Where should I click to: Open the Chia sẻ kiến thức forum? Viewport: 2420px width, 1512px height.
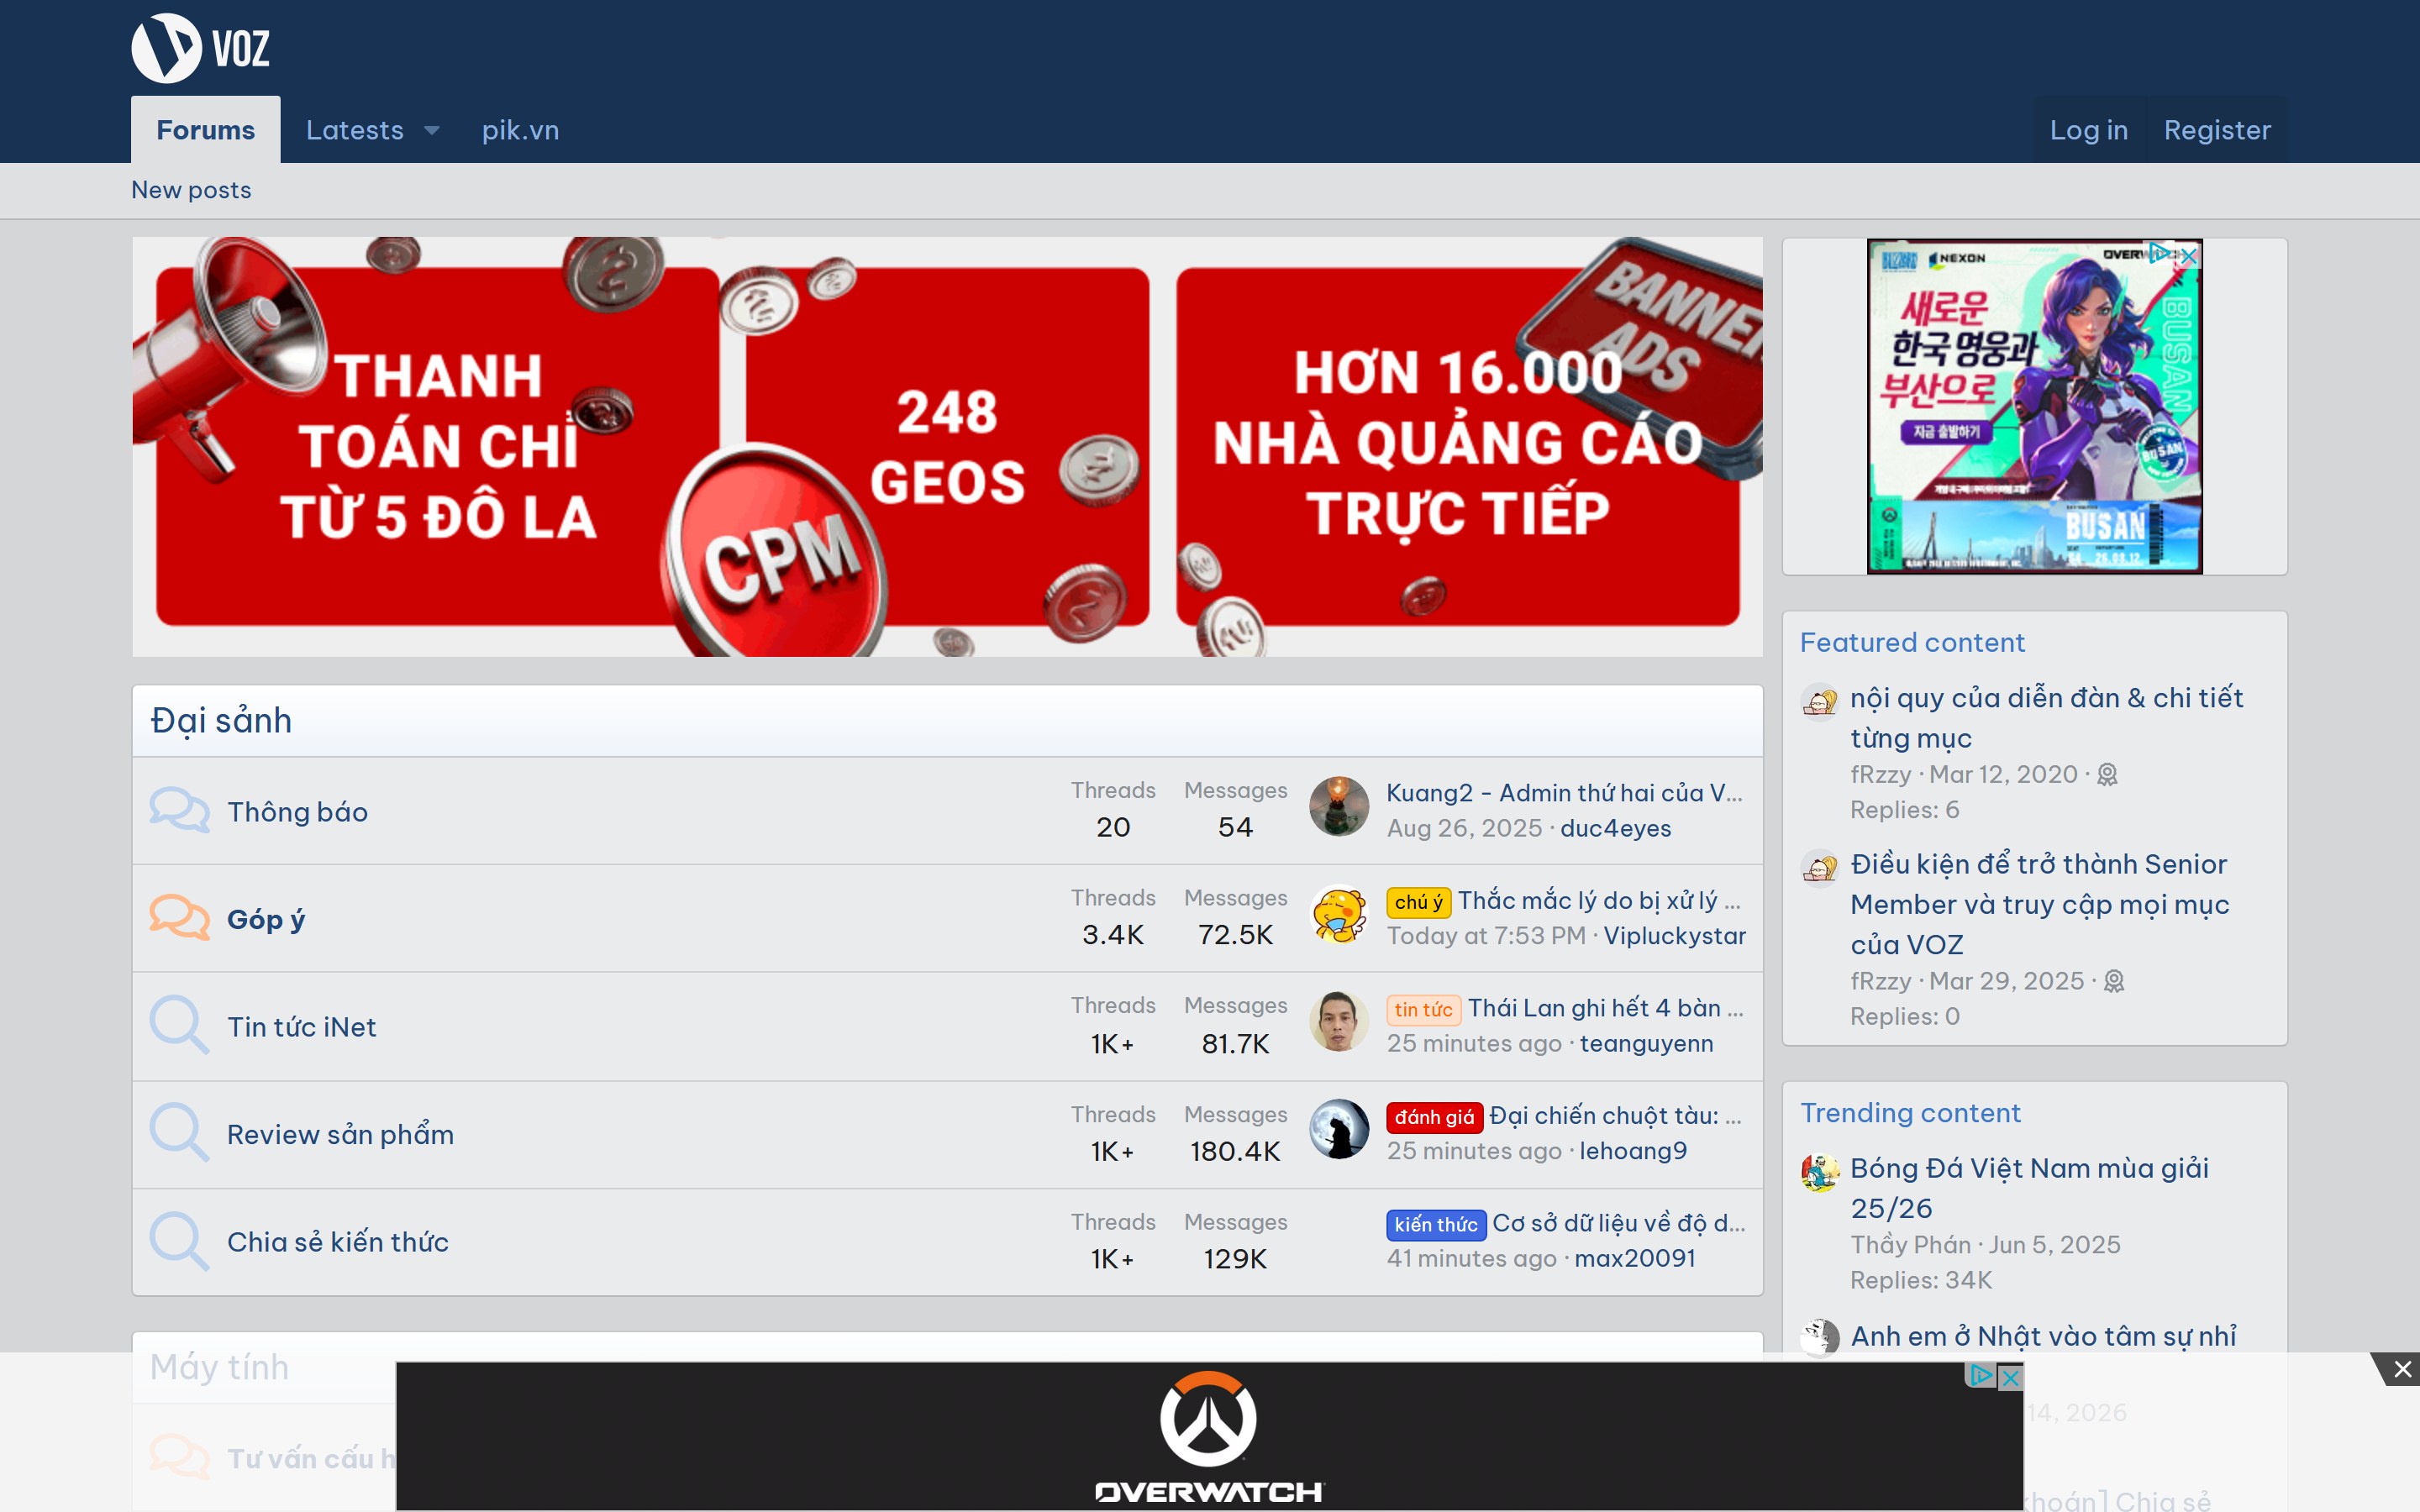pos(338,1242)
